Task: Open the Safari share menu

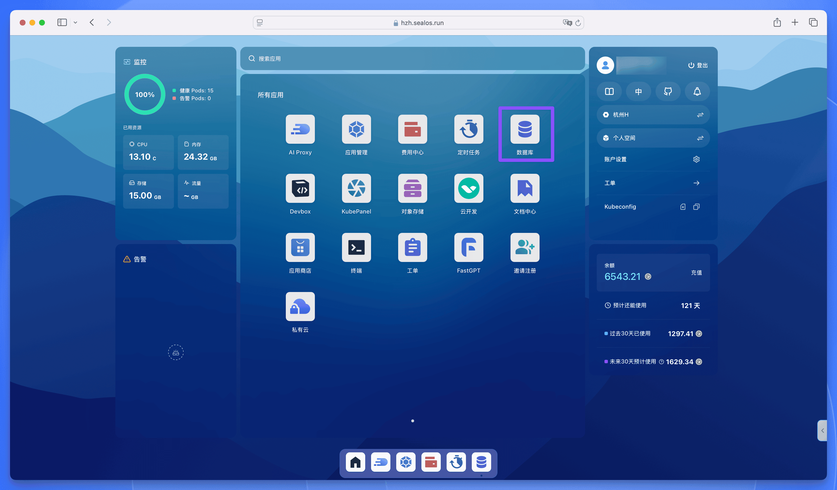Action: 777,22
